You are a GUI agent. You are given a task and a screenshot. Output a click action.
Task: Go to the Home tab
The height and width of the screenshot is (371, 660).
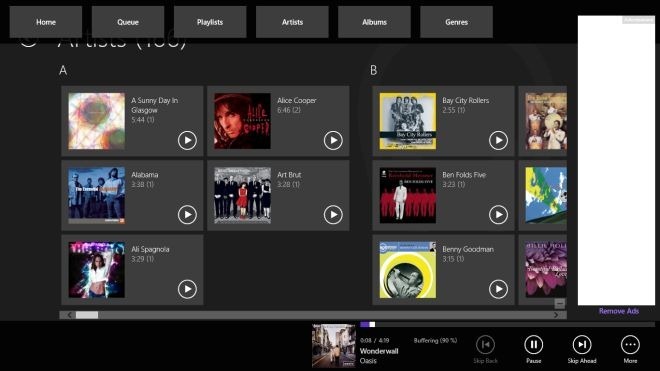pyautogui.click(x=46, y=22)
